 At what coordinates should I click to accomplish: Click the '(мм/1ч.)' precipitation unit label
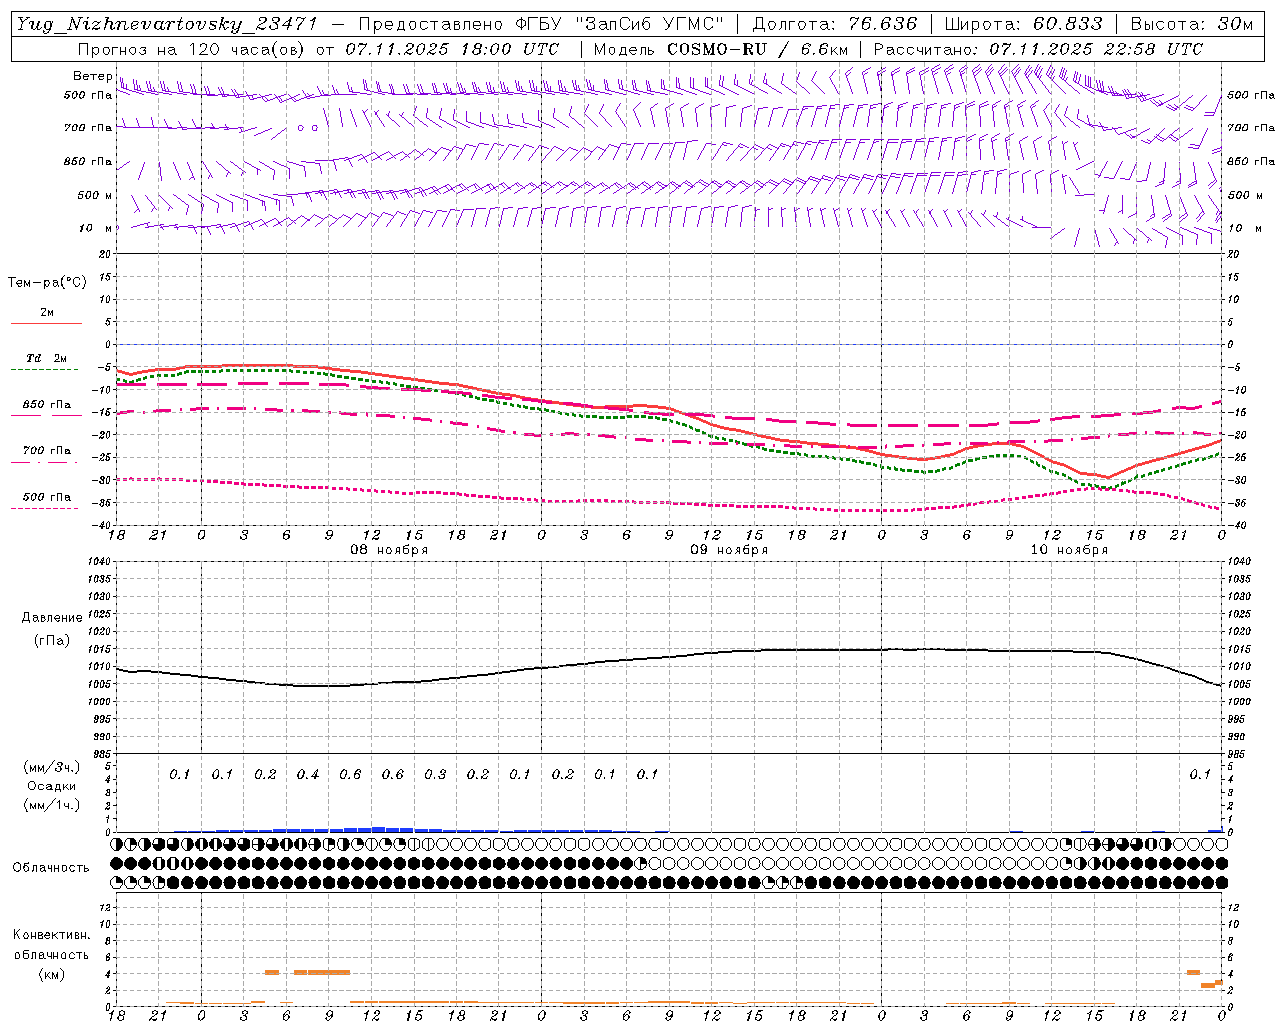point(52,805)
